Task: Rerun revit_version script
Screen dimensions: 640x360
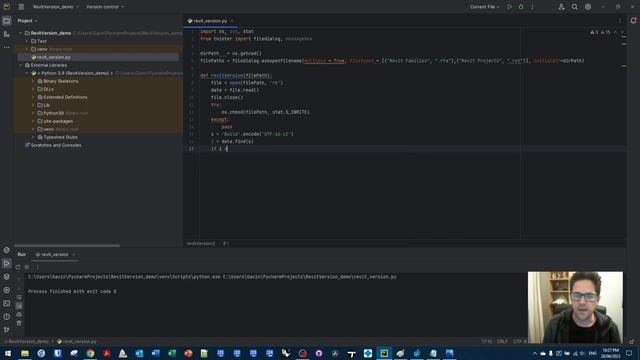Action: (x=18, y=267)
